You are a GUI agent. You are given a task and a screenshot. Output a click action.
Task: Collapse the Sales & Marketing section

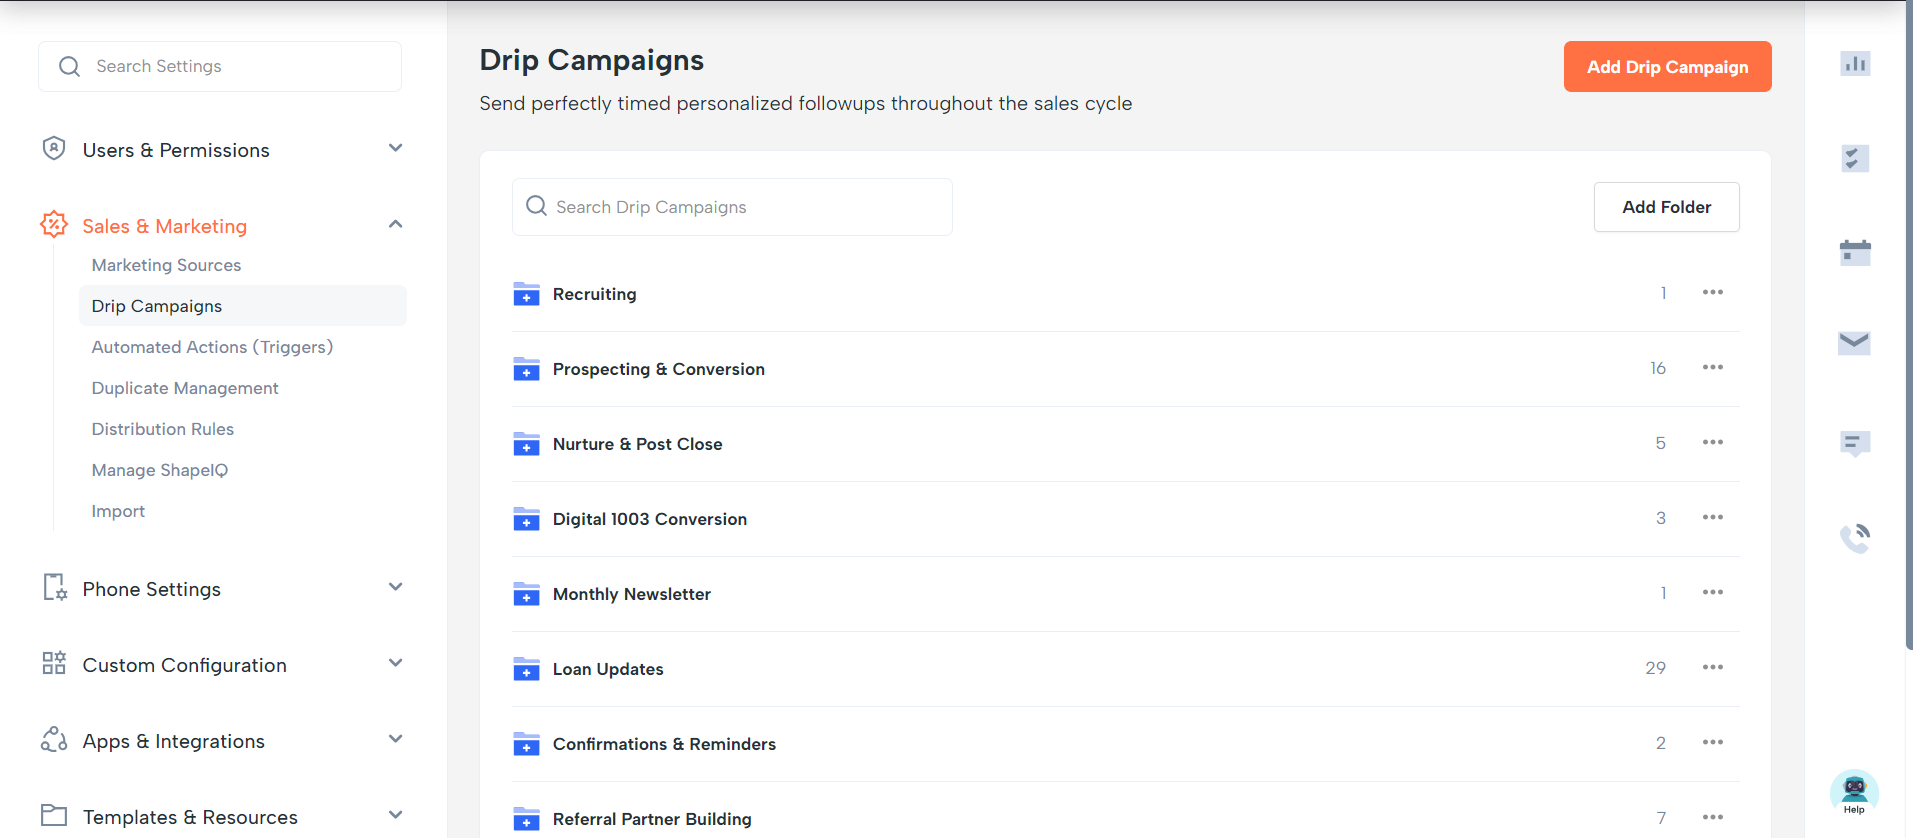tap(396, 225)
